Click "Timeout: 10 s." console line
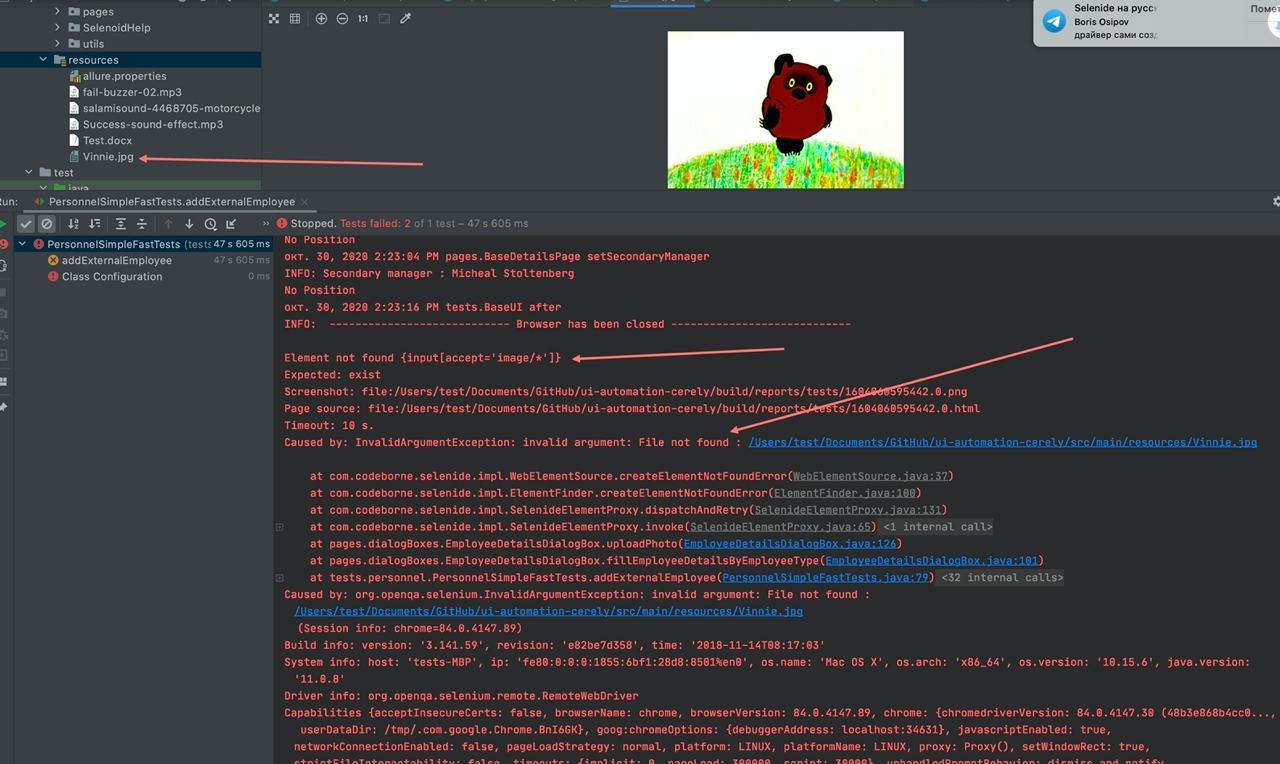The width and height of the screenshot is (1280, 764). click(329, 425)
